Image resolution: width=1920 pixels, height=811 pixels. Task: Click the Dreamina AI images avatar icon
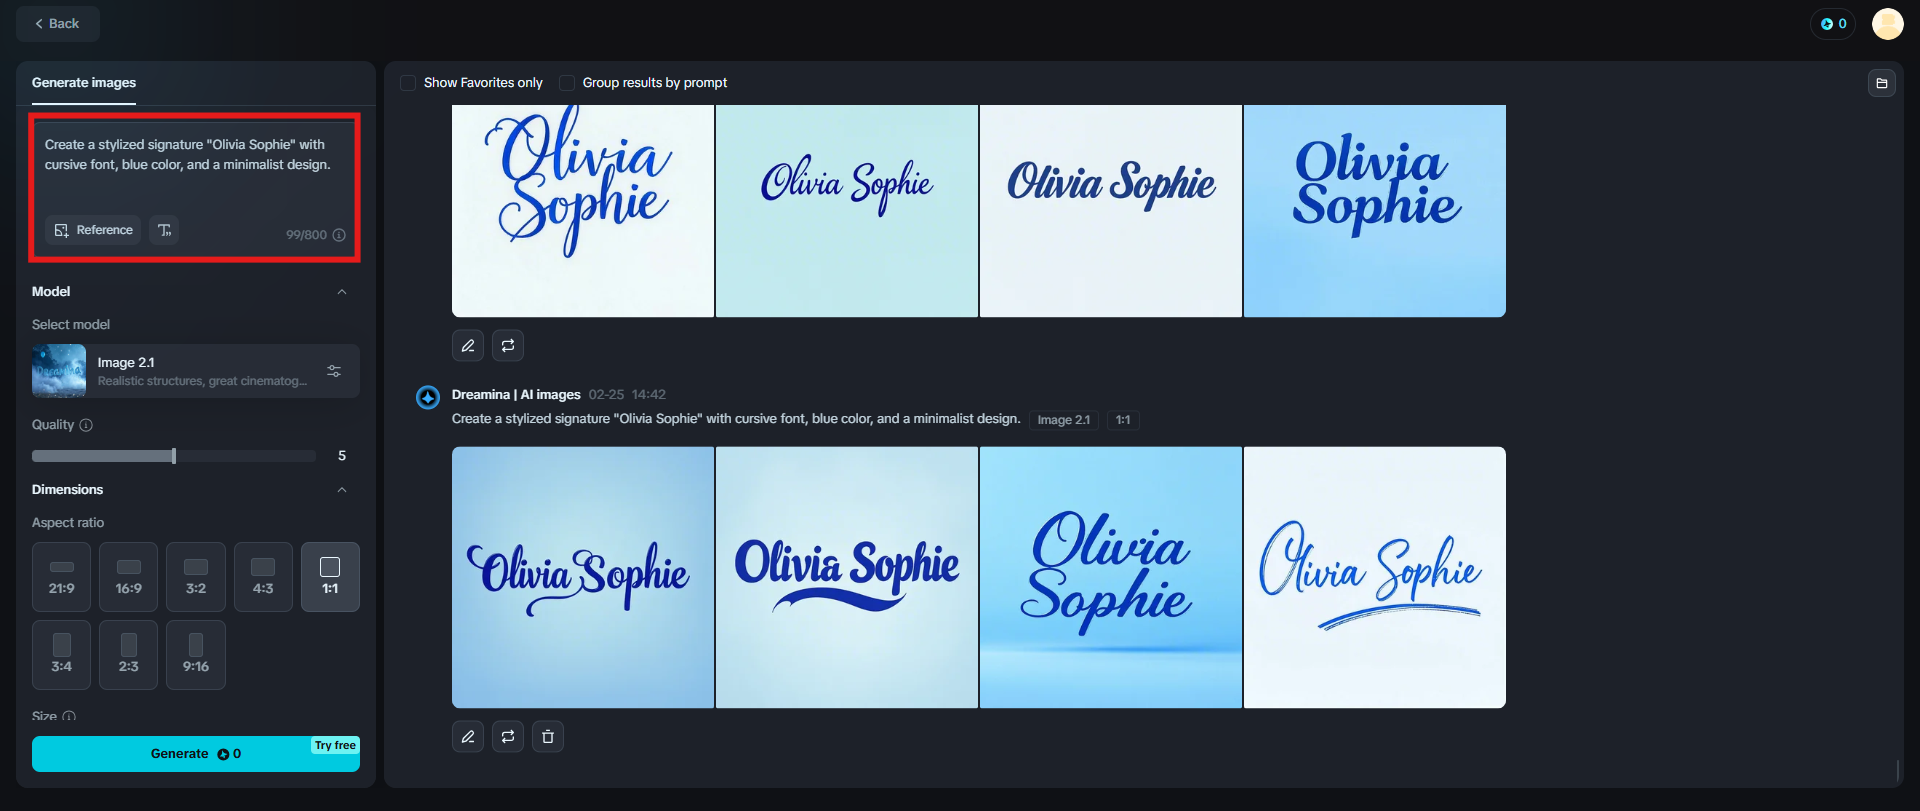tap(428, 397)
